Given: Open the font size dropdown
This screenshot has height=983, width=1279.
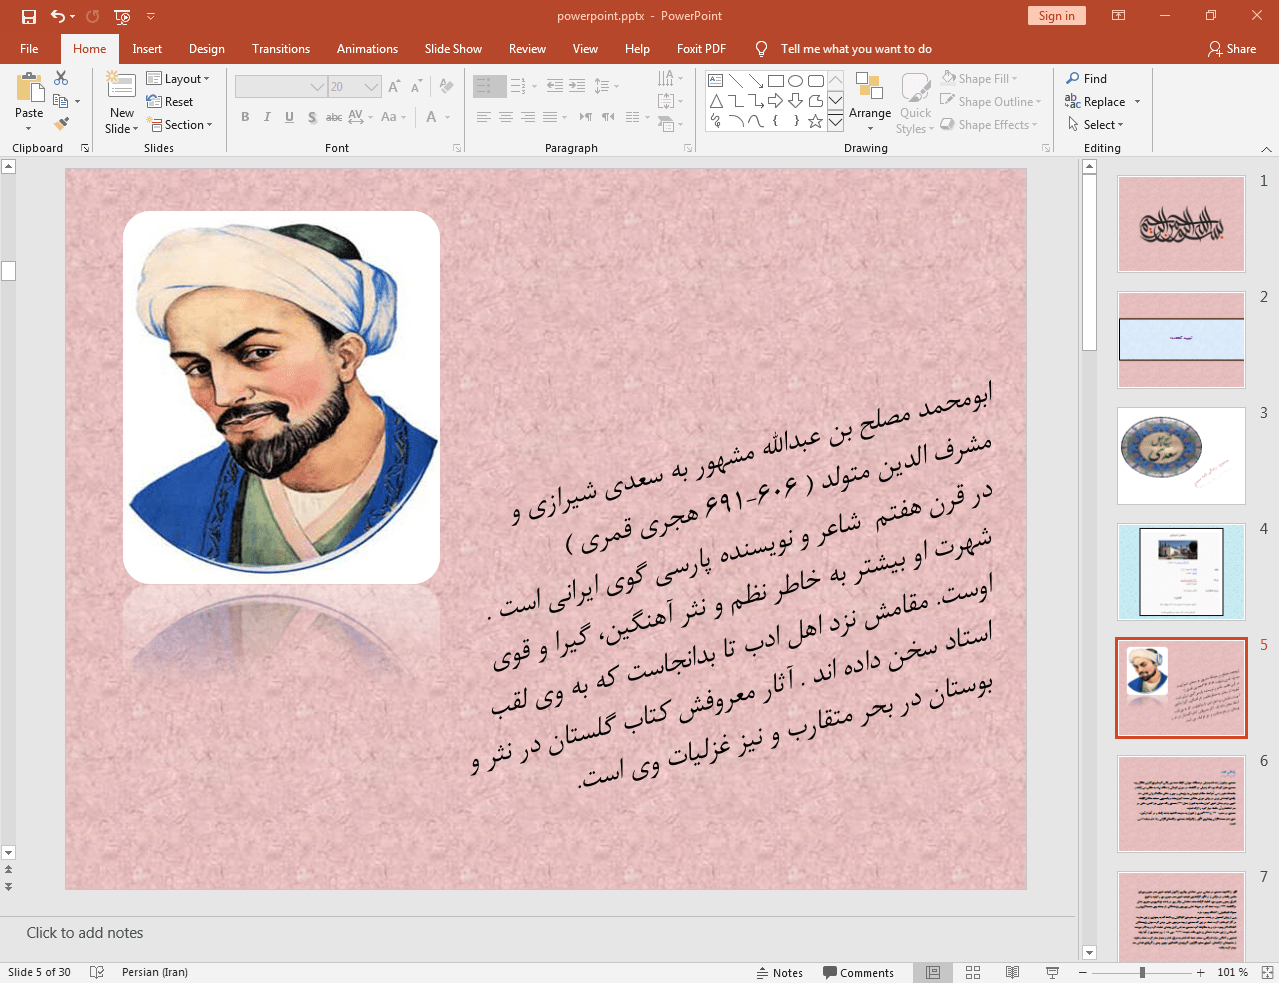Looking at the screenshot, I should pyautogui.click(x=371, y=87).
